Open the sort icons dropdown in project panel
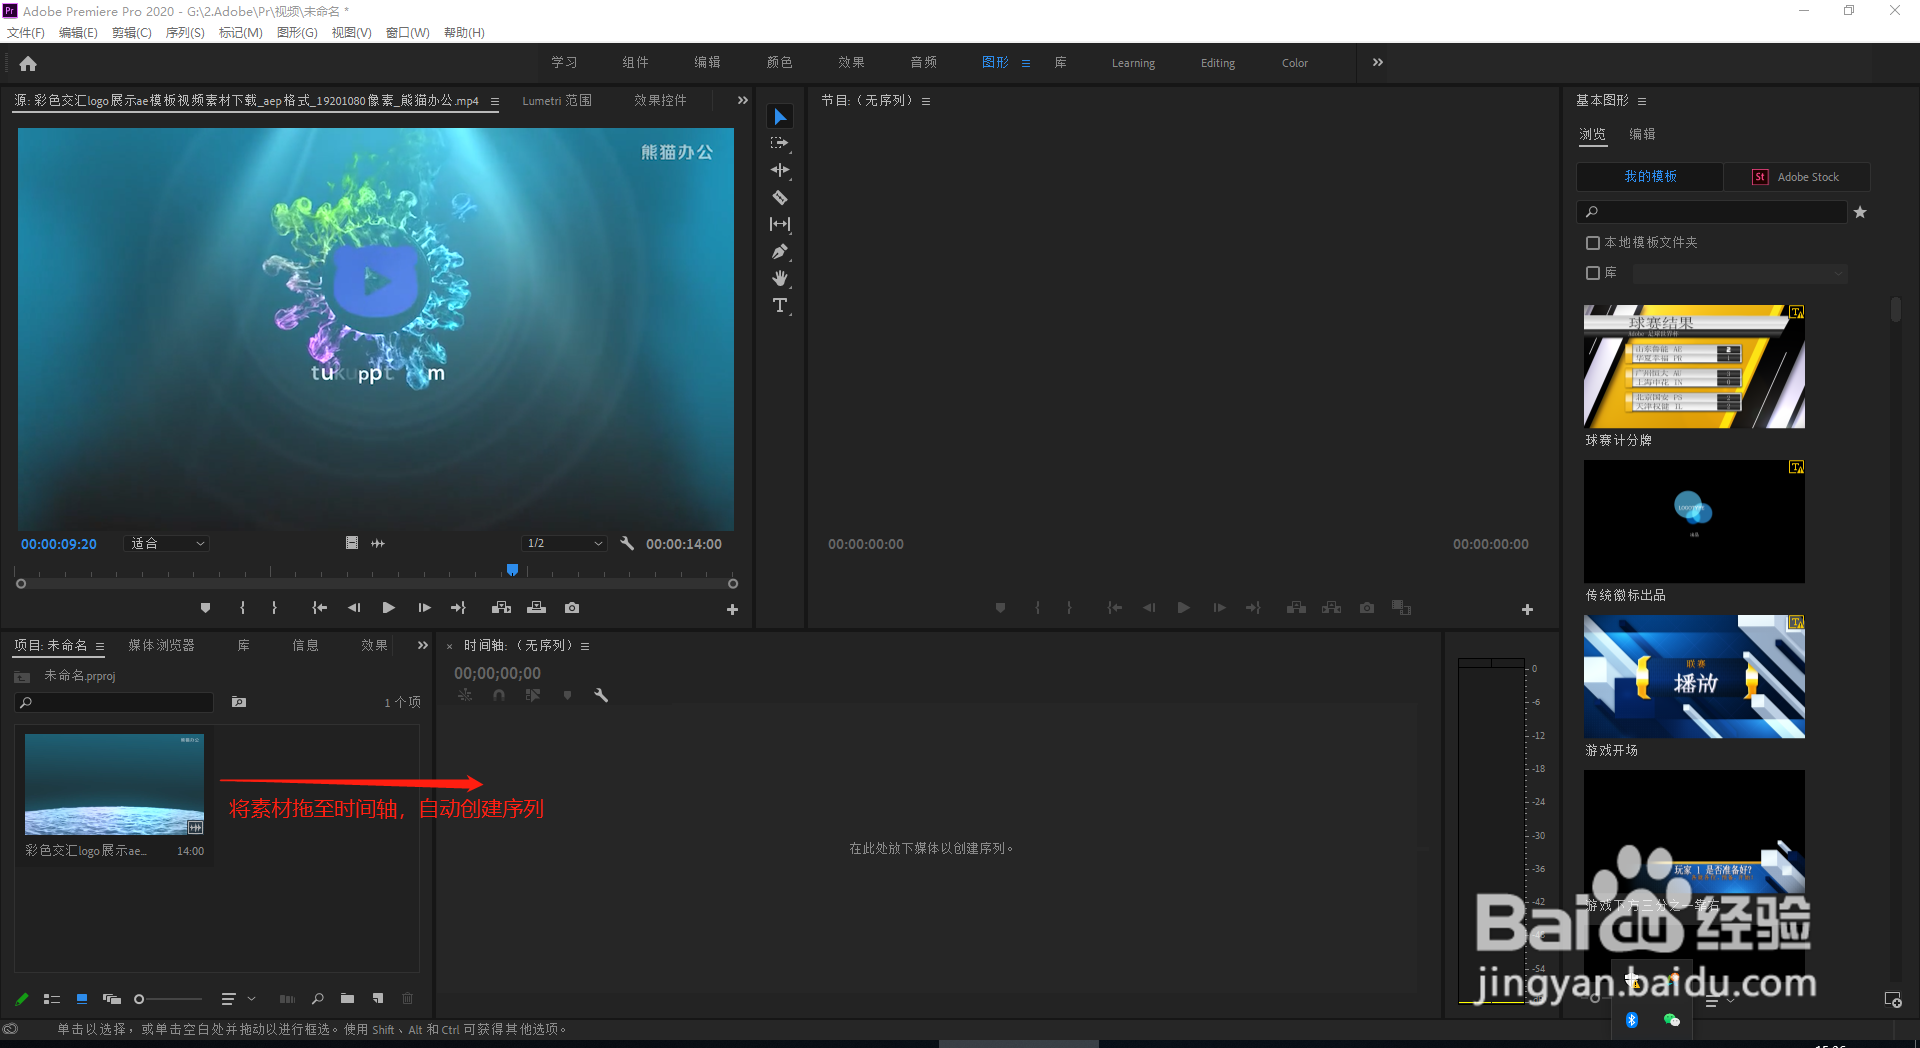The width and height of the screenshot is (1920, 1048). click(x=238, y=998)
